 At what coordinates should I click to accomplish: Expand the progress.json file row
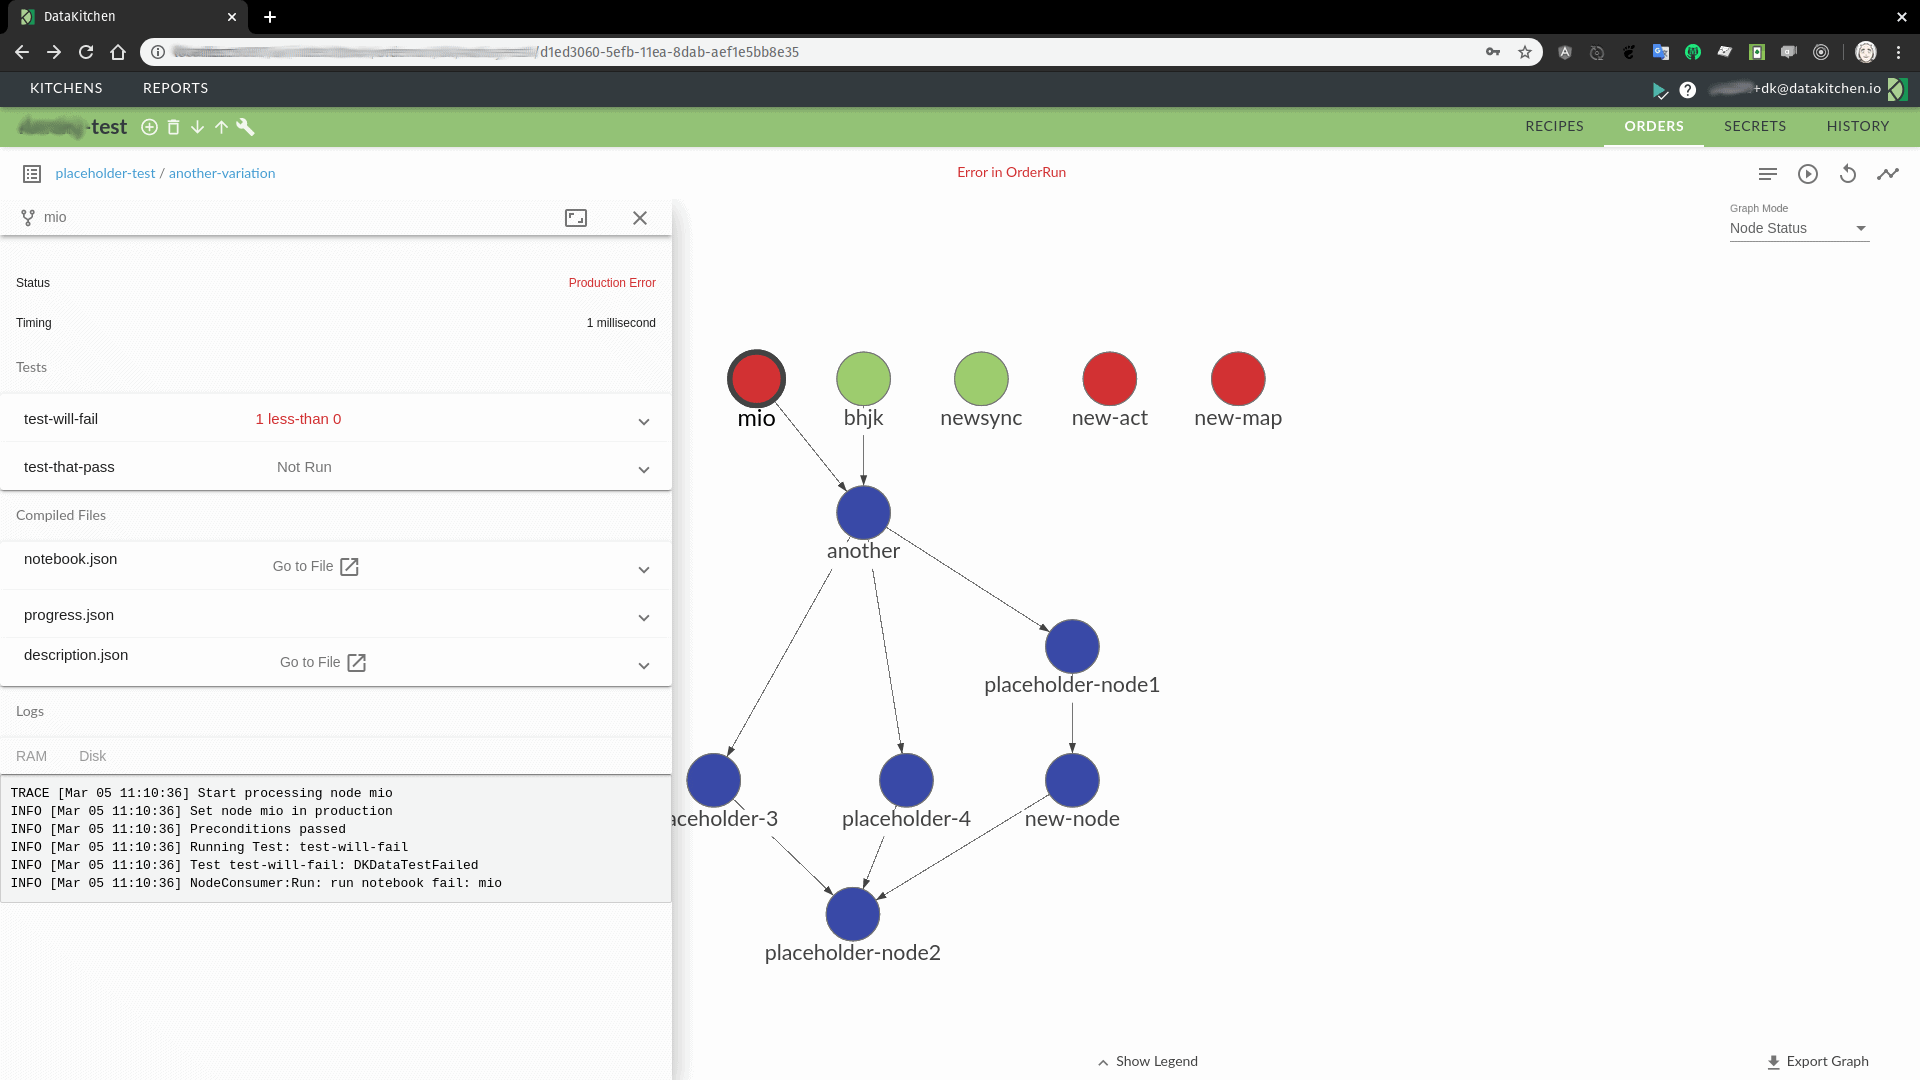pyautogui.click(x=644, y=617)
